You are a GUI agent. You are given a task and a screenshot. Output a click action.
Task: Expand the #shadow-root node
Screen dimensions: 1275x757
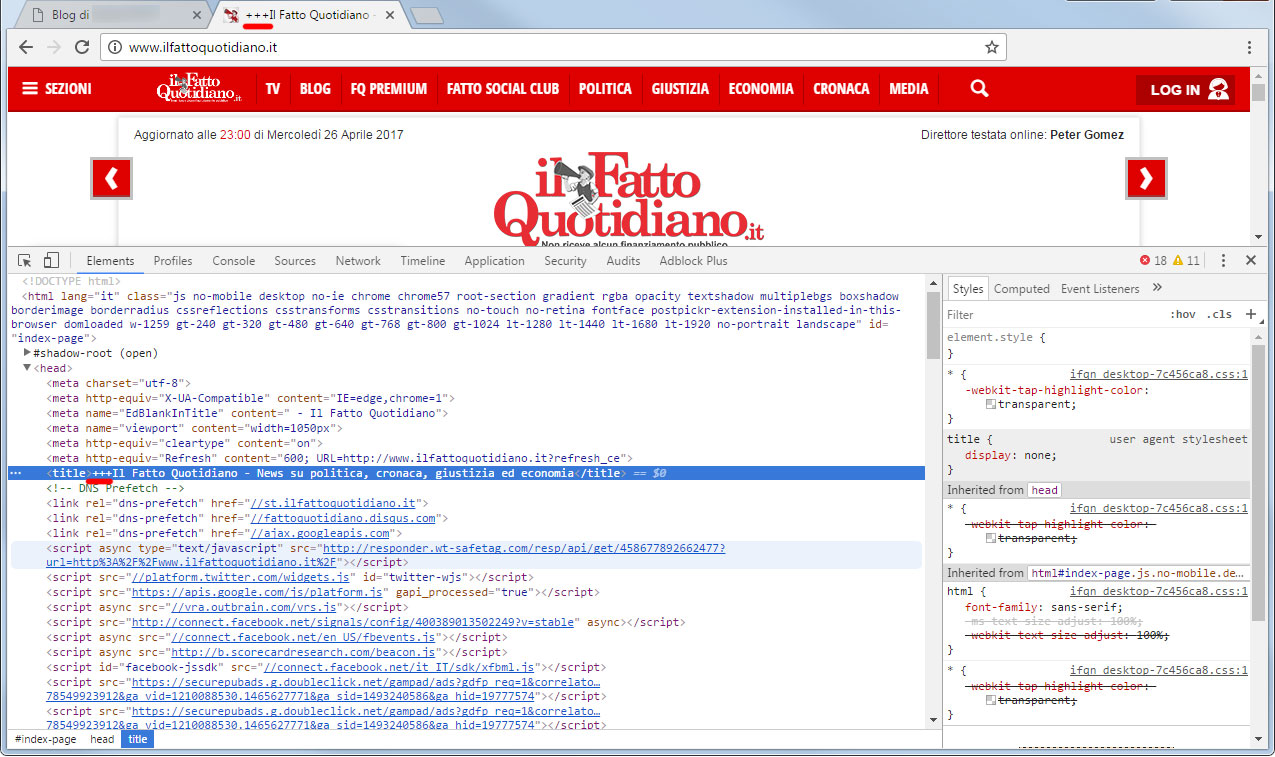tap(28, 354)
